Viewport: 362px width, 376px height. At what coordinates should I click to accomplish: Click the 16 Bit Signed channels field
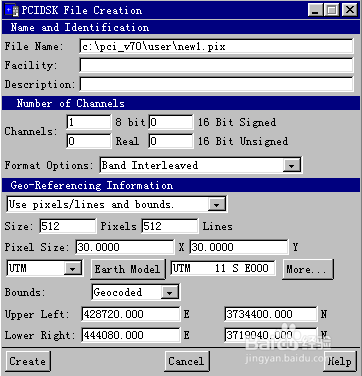[x=171, y=122]
